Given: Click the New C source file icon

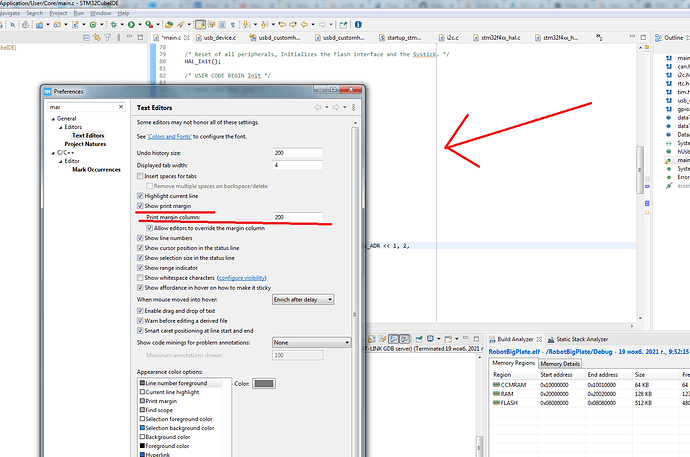Looking at the screenshot, I should 75,25.
